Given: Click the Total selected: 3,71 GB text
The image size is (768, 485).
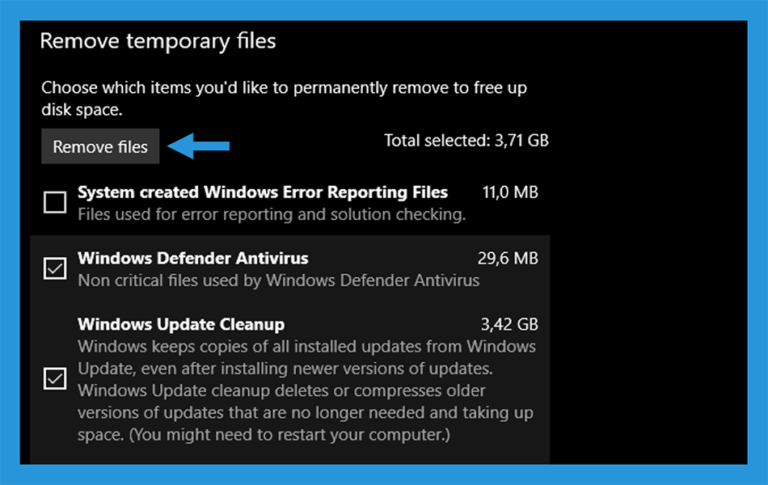Looking at the screenshot, I should pos(466,141).
